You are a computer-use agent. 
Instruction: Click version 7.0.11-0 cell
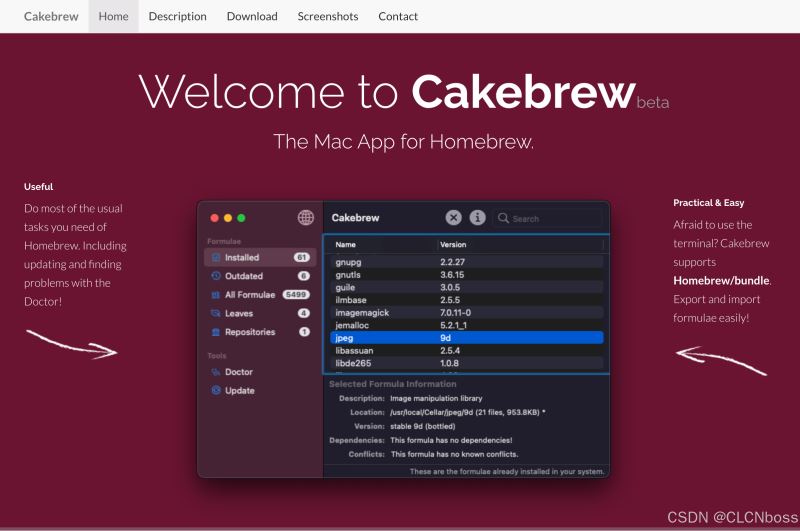tap(455, 313)
